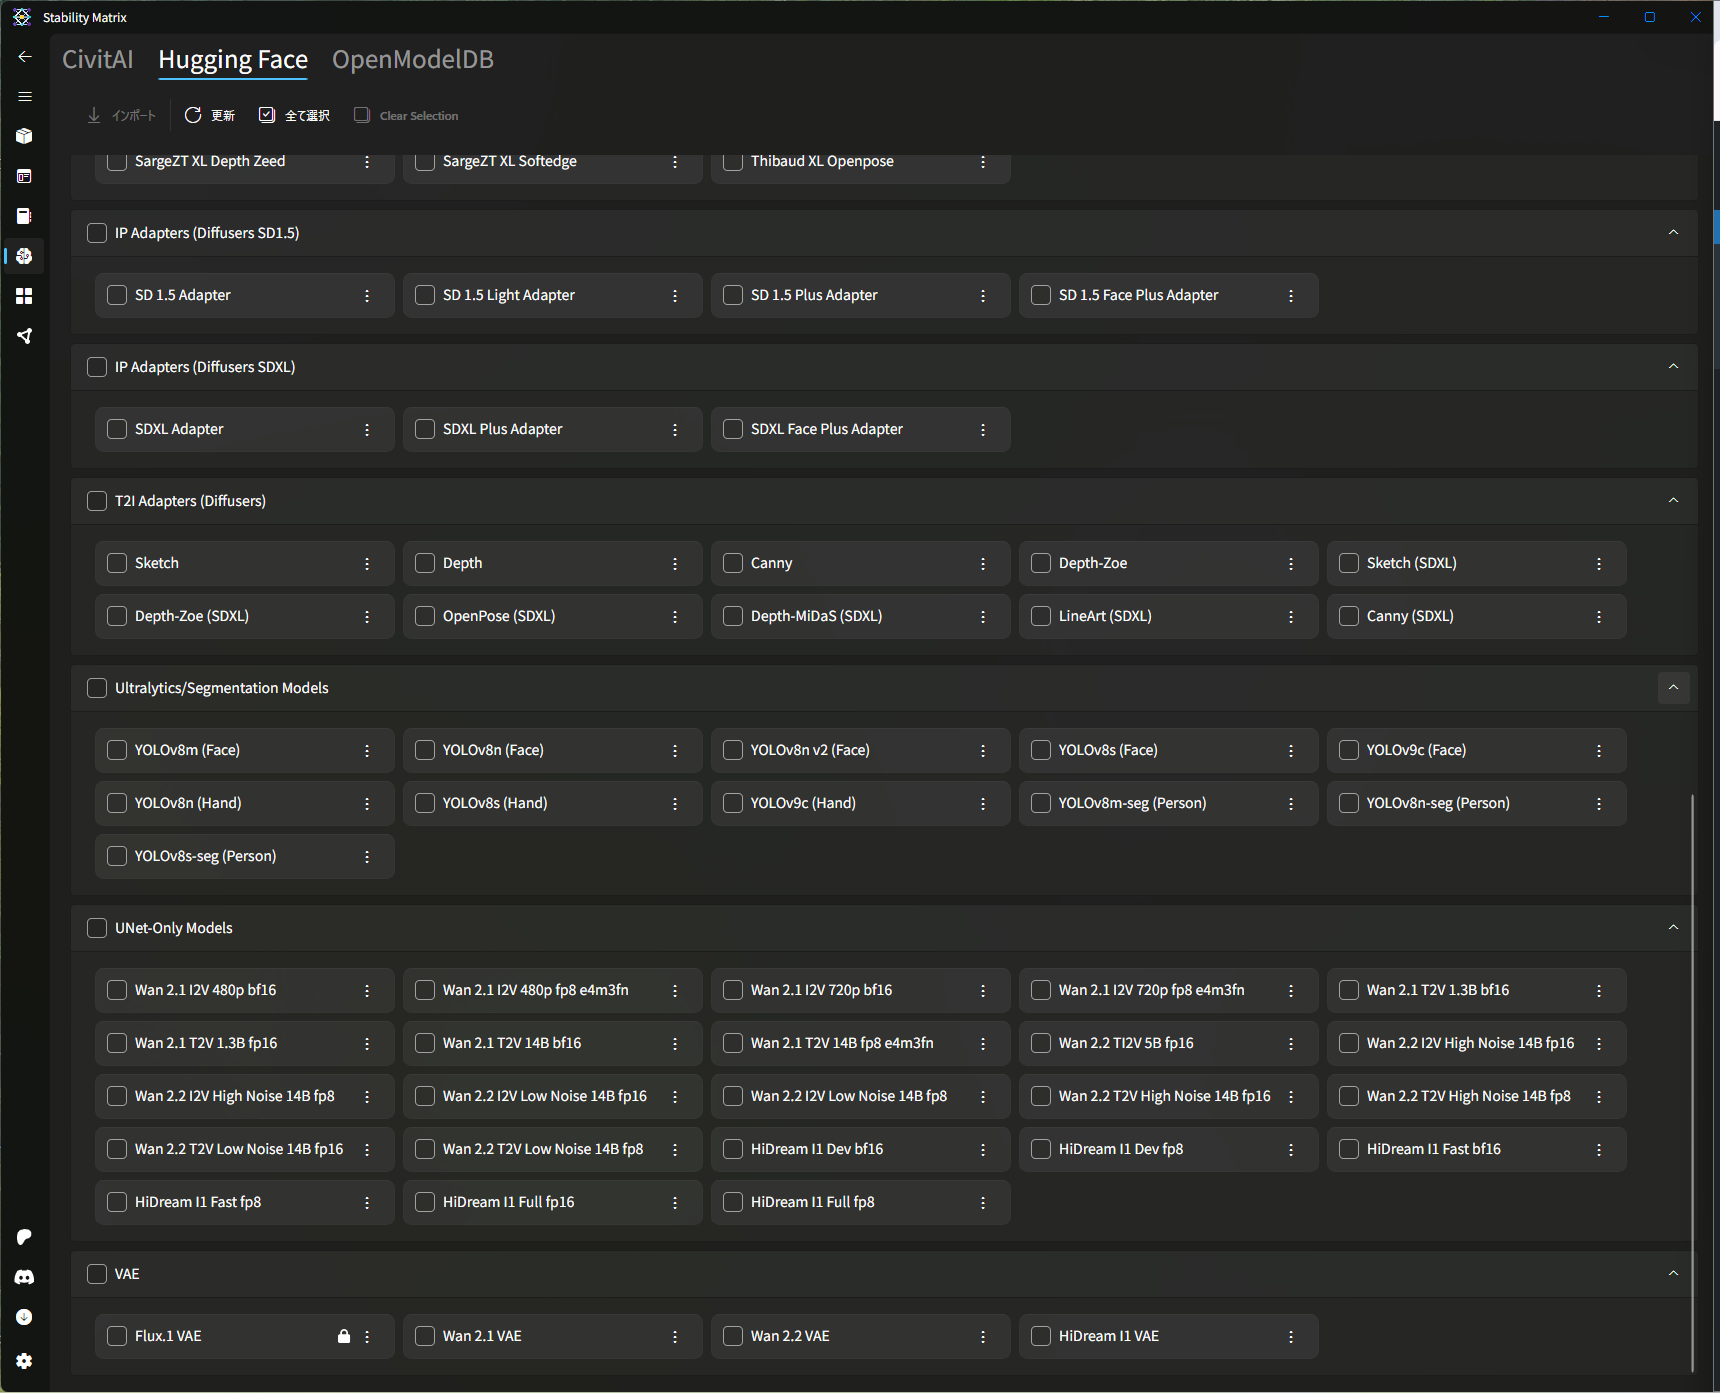This screenshot has width=1720, height=1393.
Task: Select the YOLOv8n (Hand) checkbox
Action: point(117,803)
